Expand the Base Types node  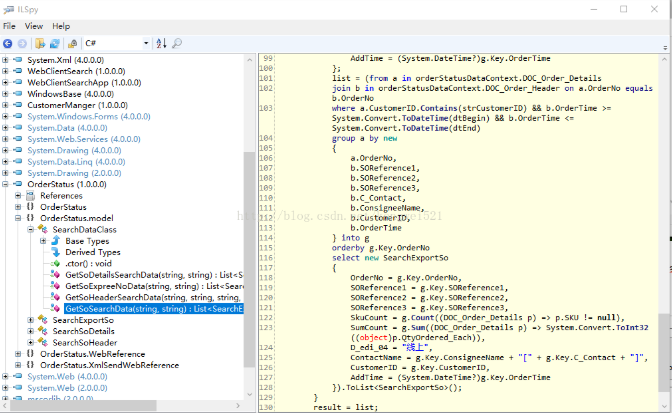[x=43, y=241]
